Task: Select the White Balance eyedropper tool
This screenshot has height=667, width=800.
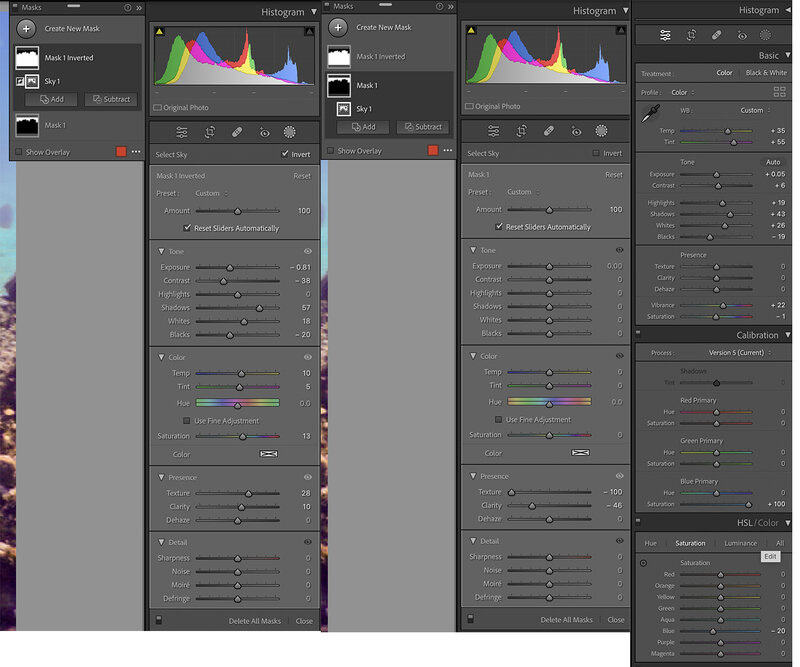Action: (647, 115)
